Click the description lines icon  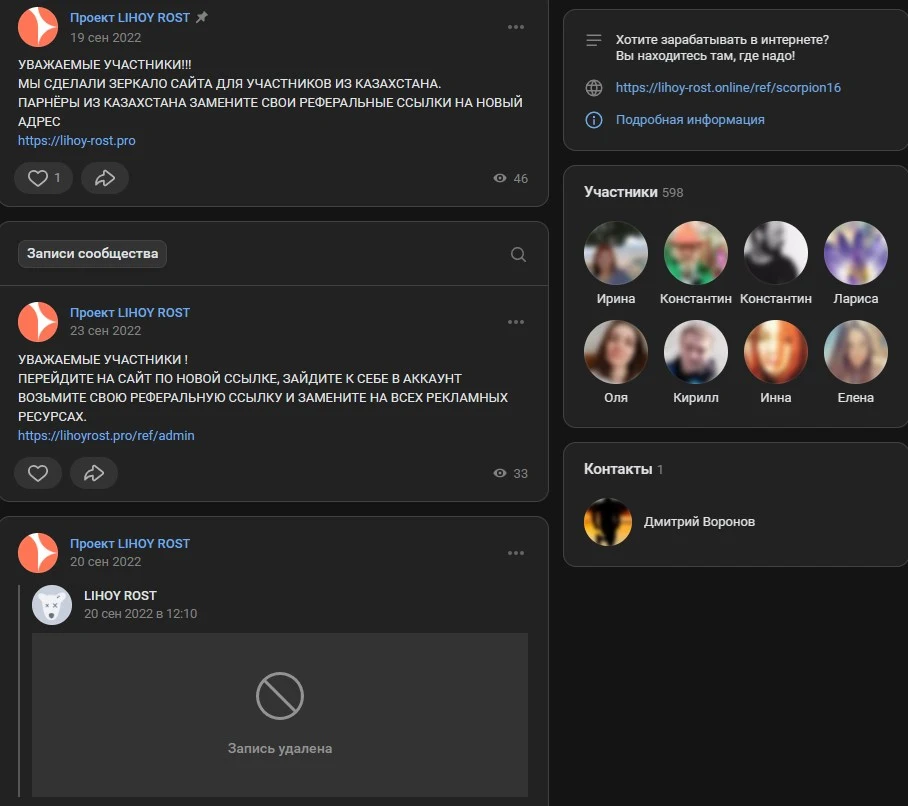coord(594,40)
